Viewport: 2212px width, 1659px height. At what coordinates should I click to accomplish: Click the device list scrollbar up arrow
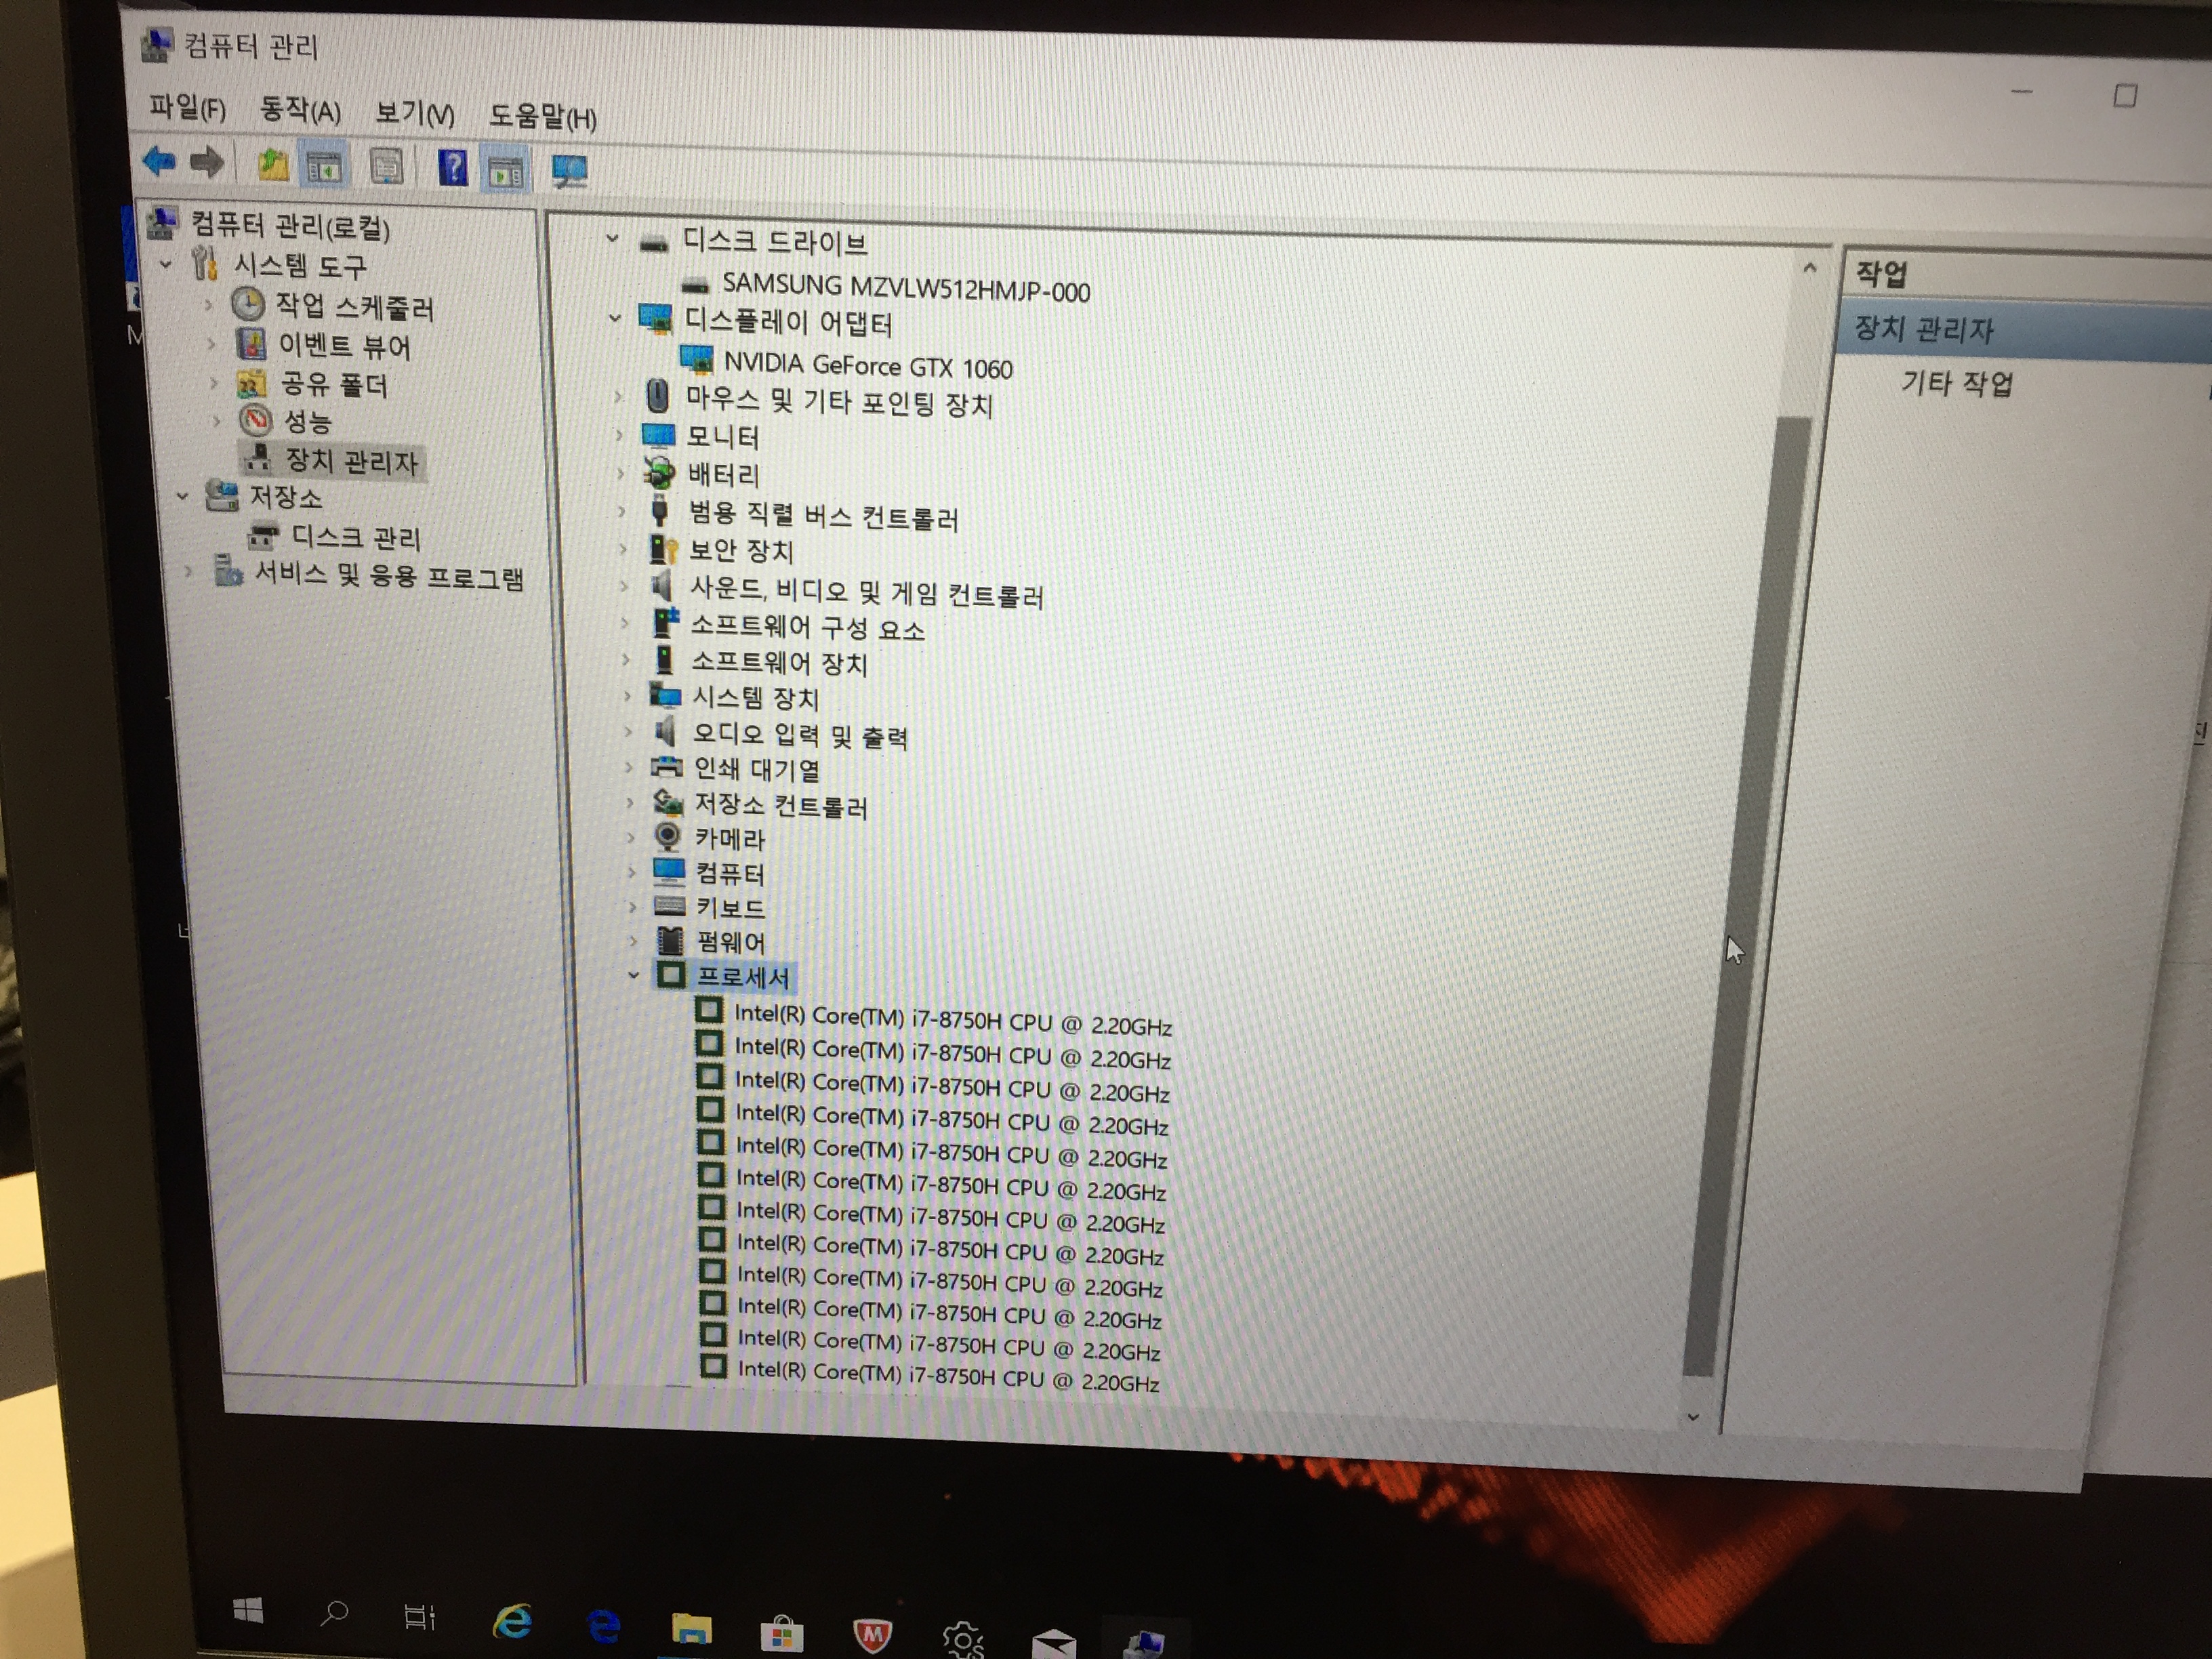(x=1809, y=267)
